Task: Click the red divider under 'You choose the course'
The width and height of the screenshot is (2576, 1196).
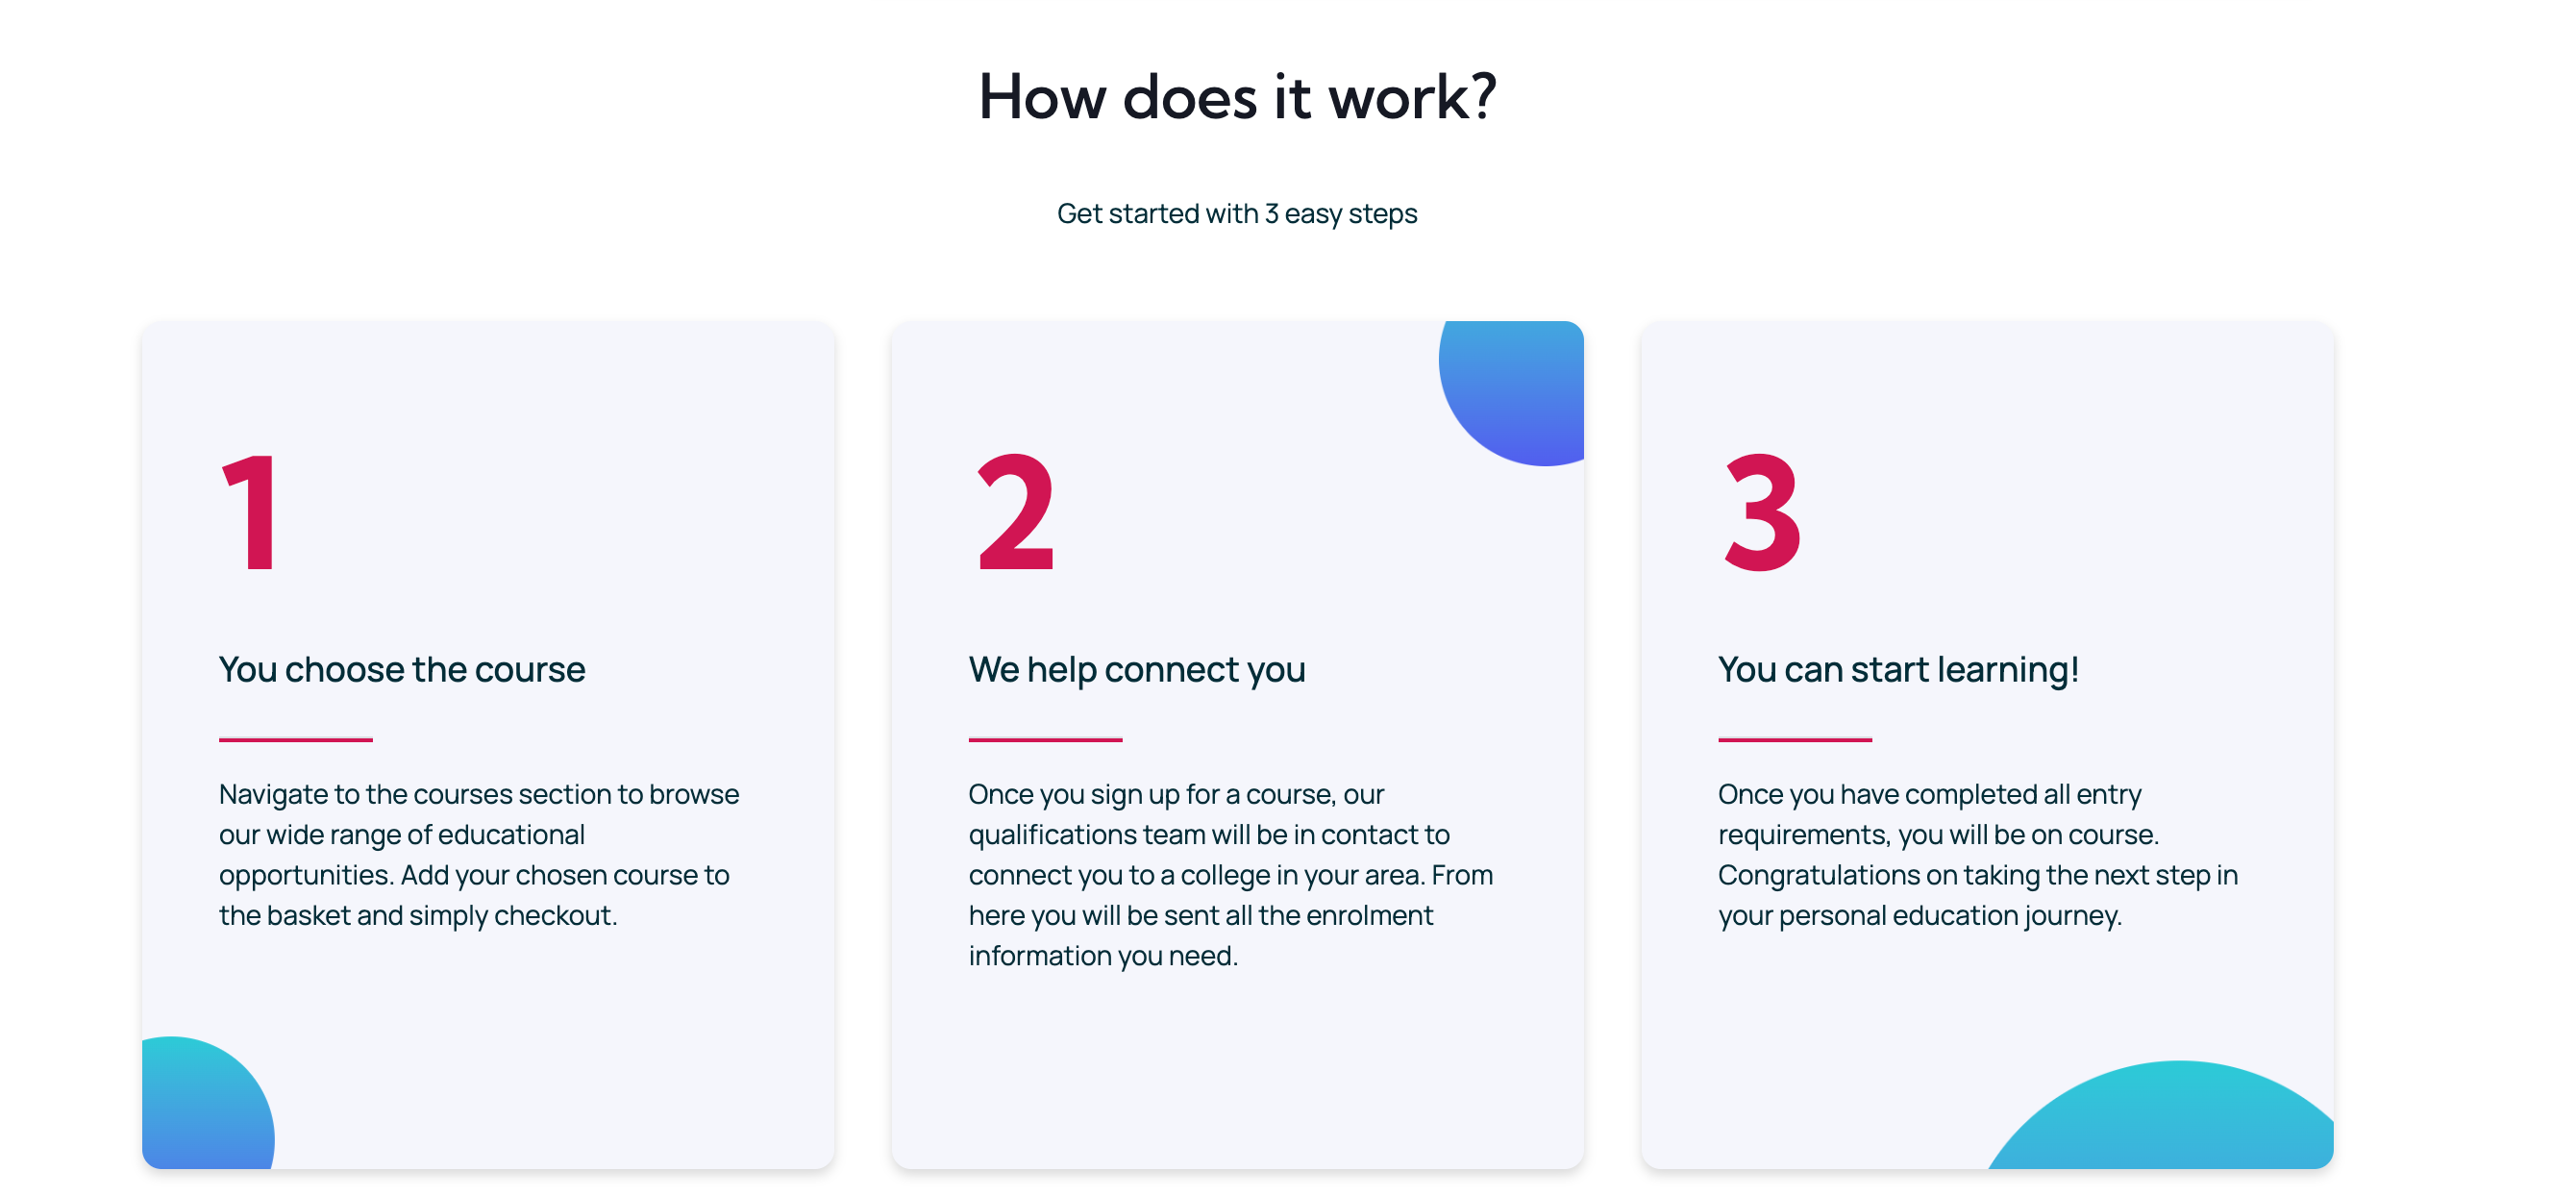Action: 296,740
